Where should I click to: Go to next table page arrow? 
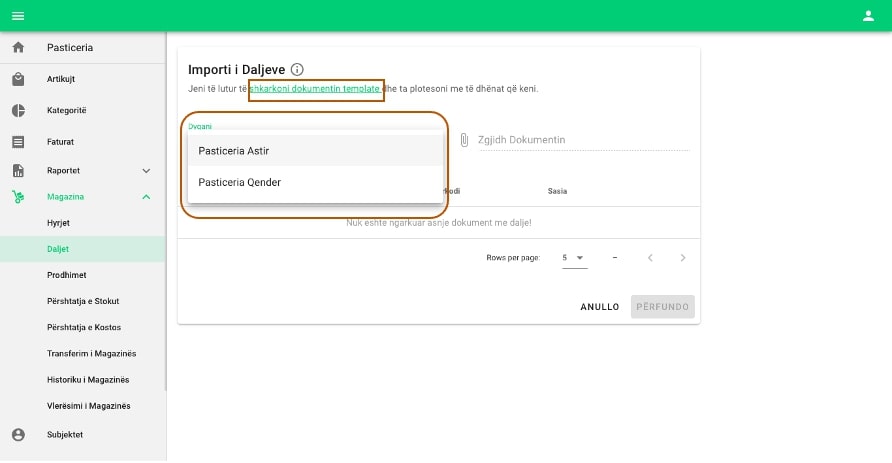683,258
